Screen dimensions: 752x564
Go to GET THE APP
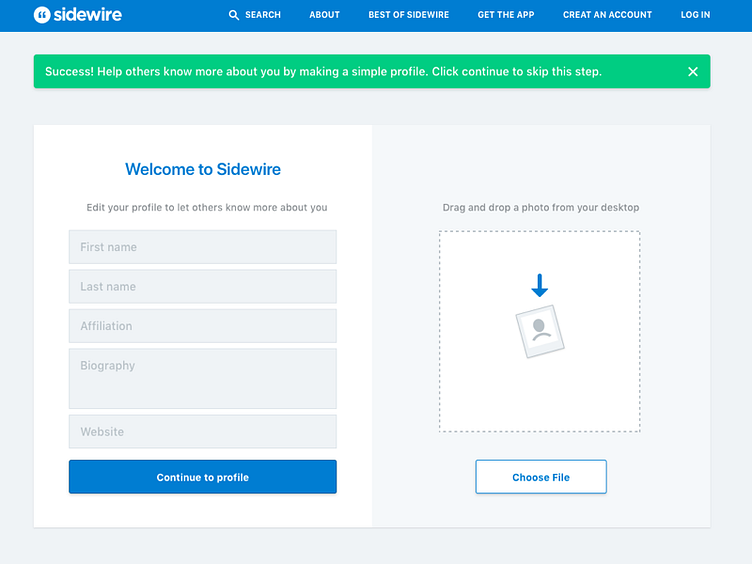click(x=505, y=15)
